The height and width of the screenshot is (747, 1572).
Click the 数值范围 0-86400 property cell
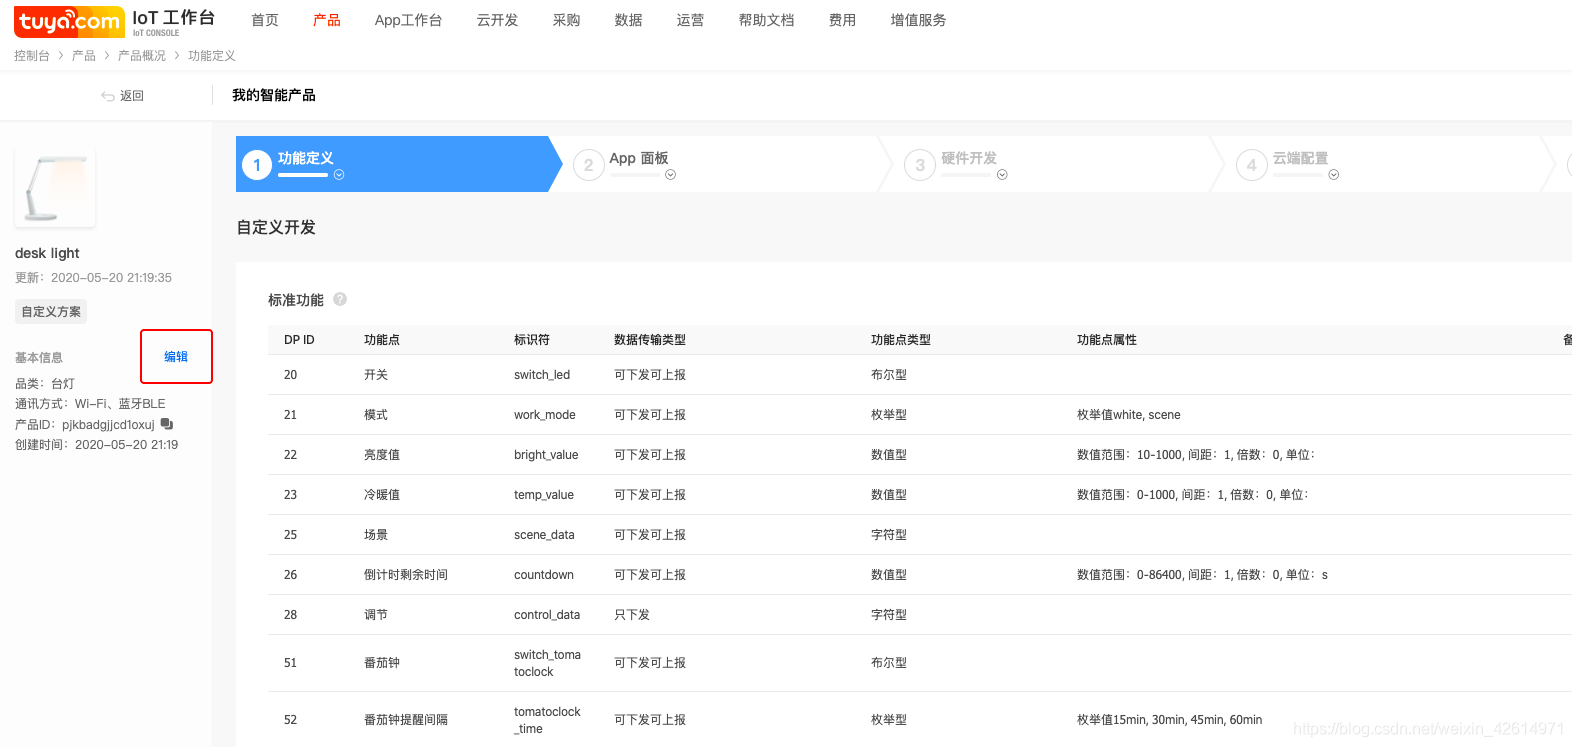pyautogui.click(x=1203, y=575)
